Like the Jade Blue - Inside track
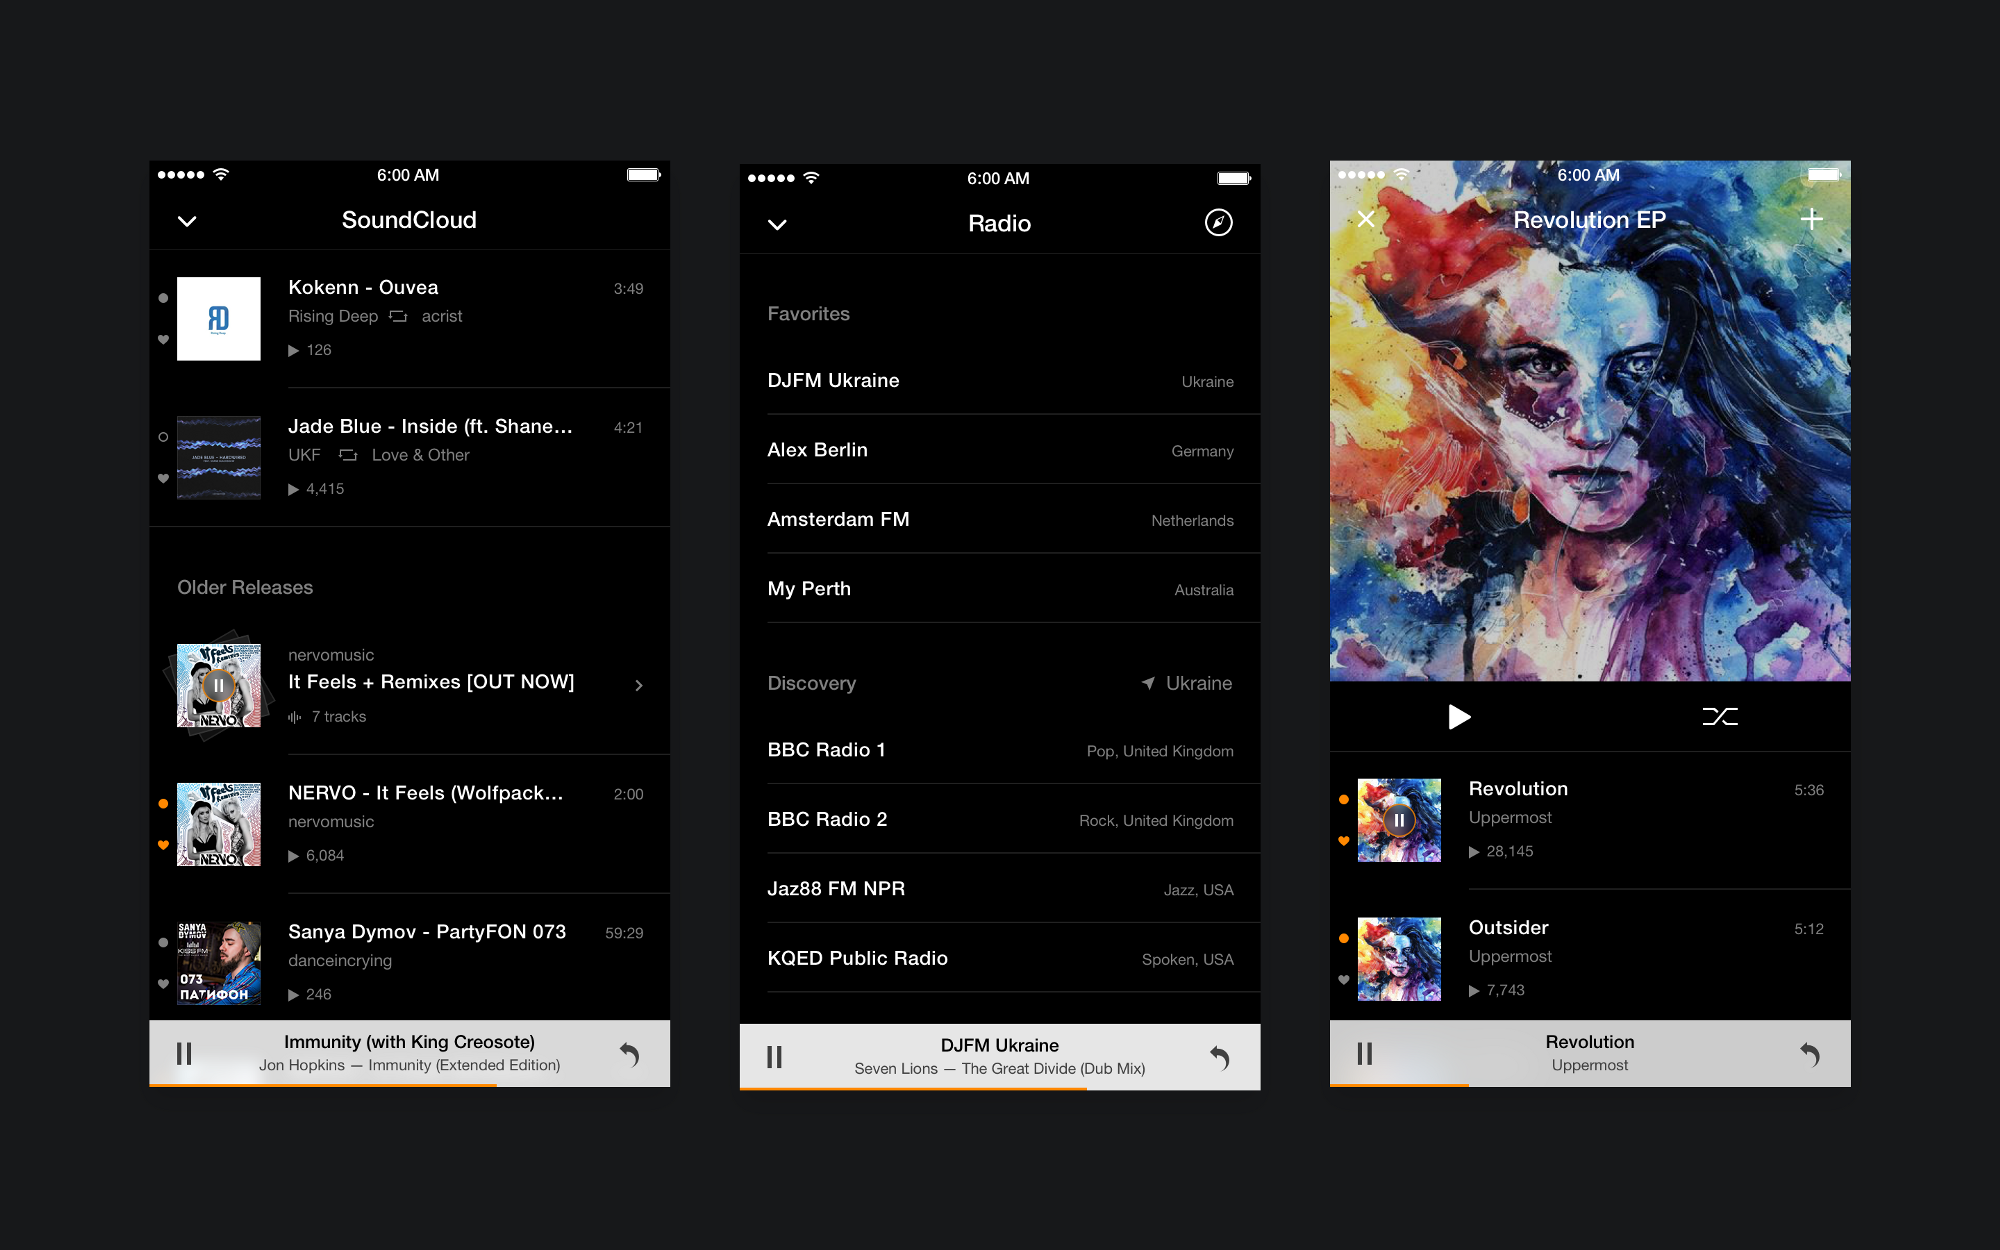 click(163, 479)
